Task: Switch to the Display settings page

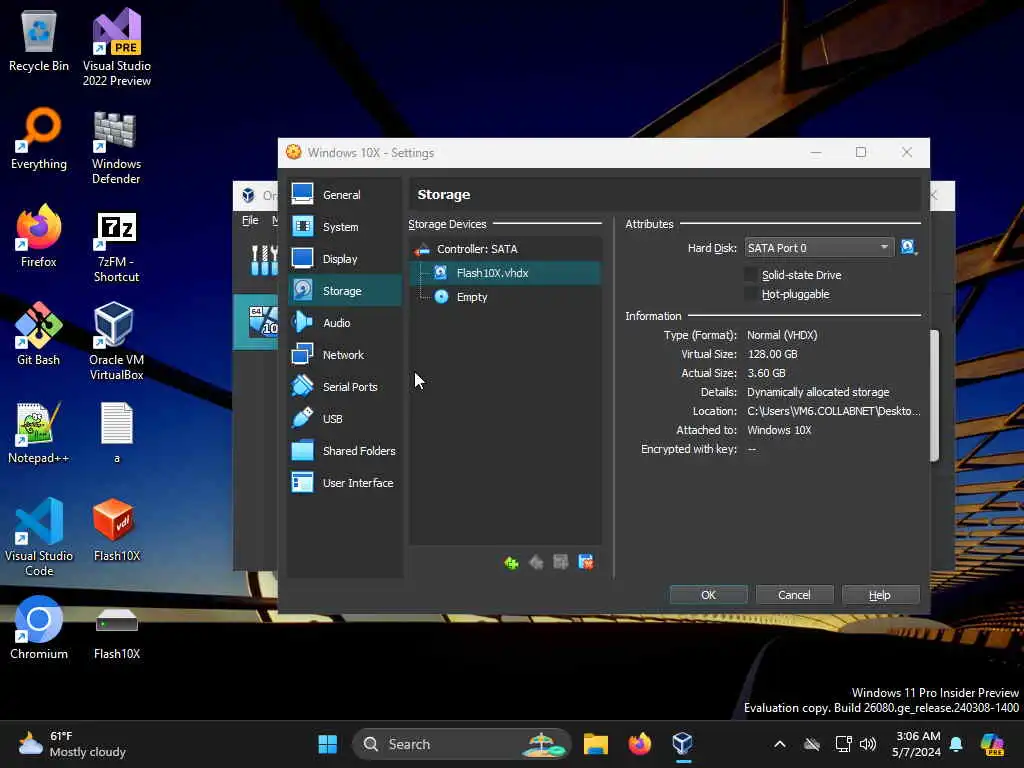Action: (345, 259)
